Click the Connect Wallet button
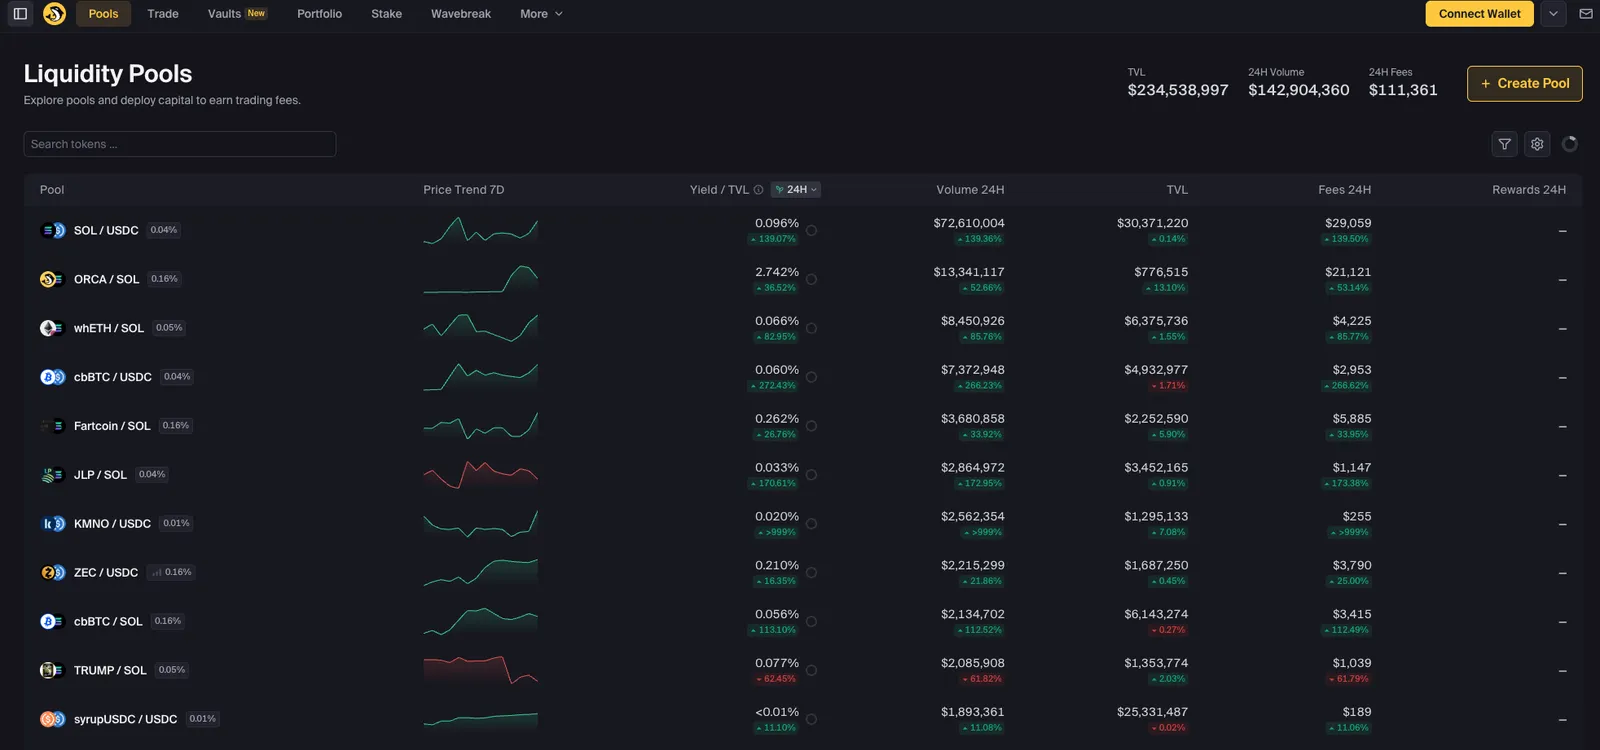 point(1479,14)
